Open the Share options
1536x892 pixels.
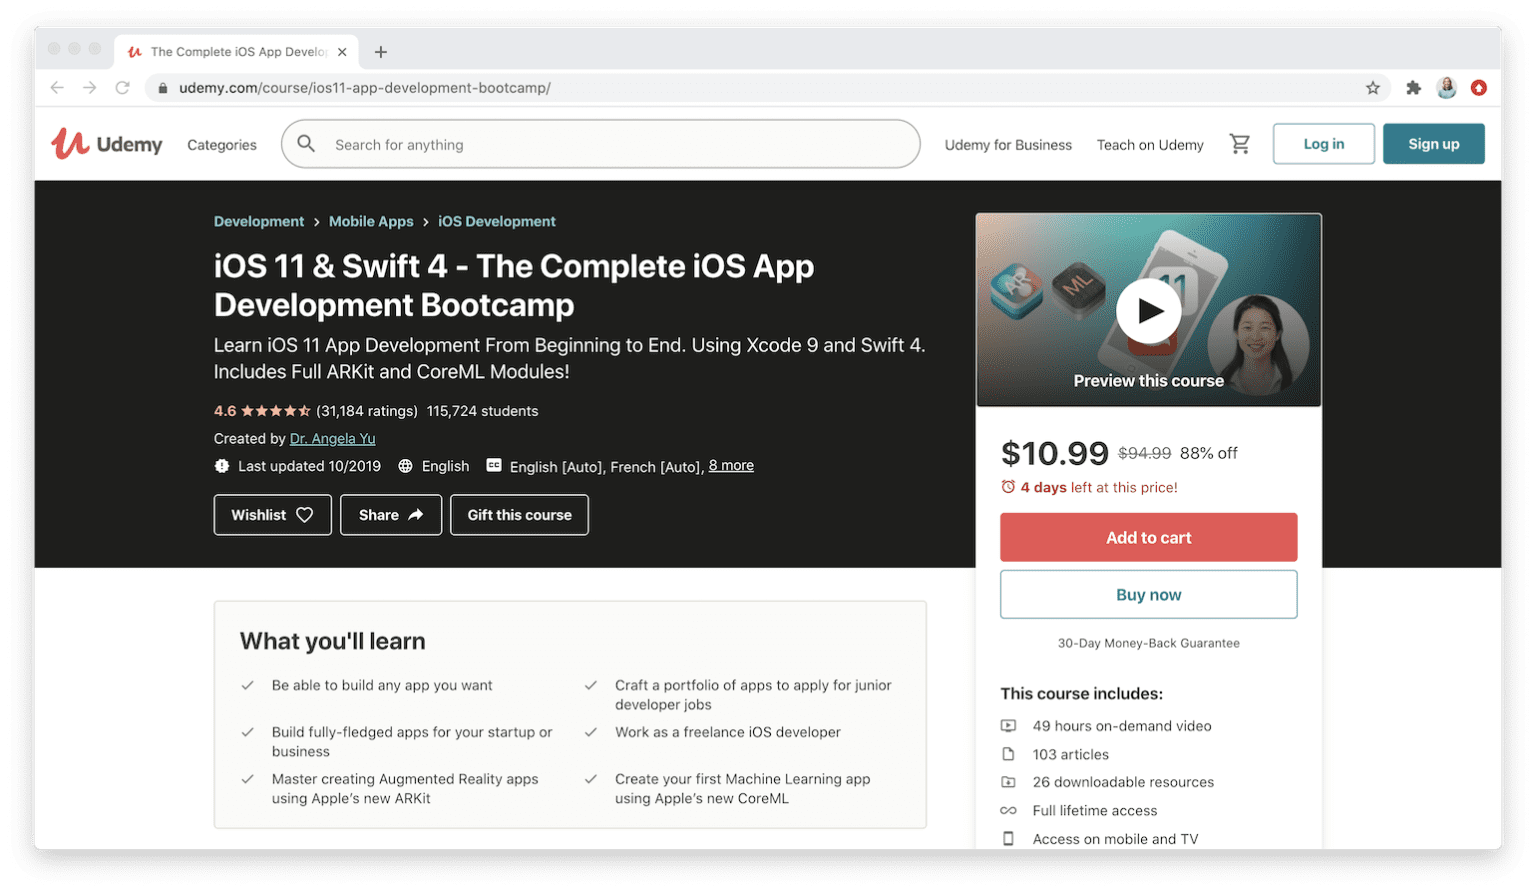pos(390,514)
